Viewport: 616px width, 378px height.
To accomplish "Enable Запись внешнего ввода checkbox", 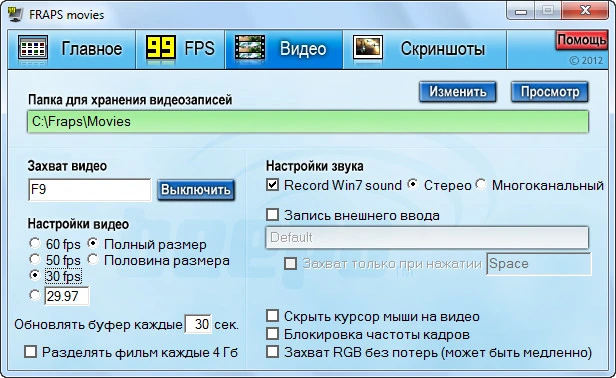I will tap(273, 215).
